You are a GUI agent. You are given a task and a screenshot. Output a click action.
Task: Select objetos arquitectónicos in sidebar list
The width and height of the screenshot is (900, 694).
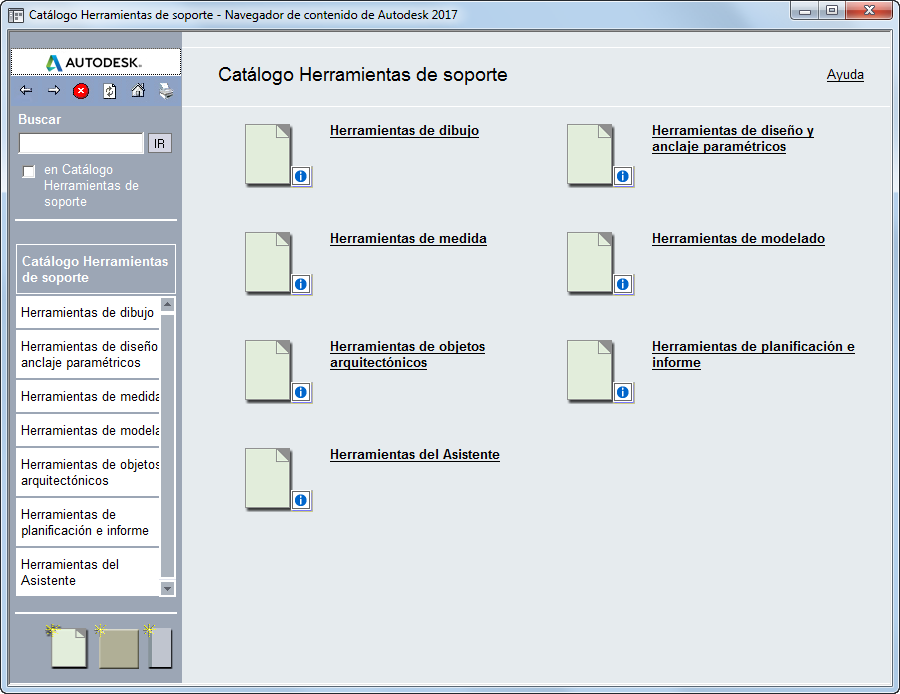pyautogui.click(x=88, y=472)
